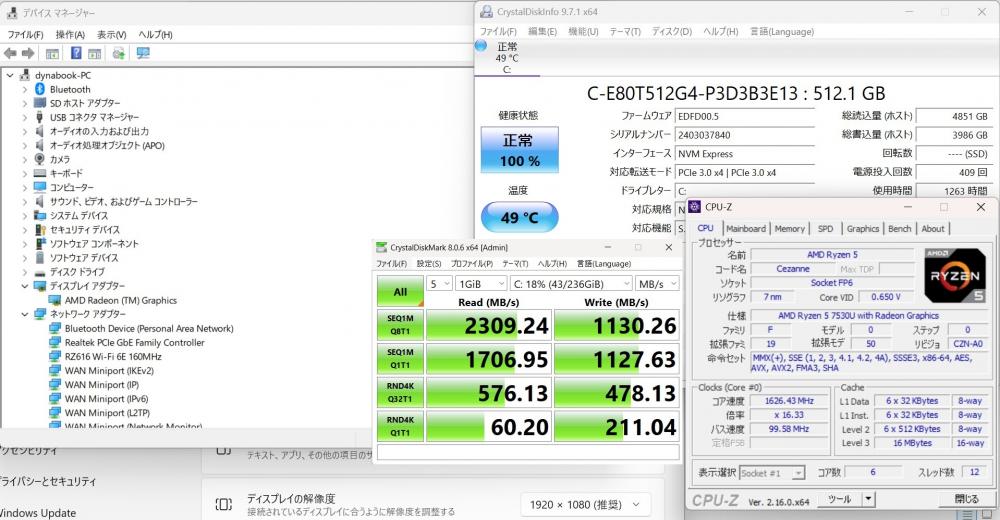The image size is (1000, 520).
Task: Switch to About tab in CPU-Z
Action: click(x=932, y=228)
